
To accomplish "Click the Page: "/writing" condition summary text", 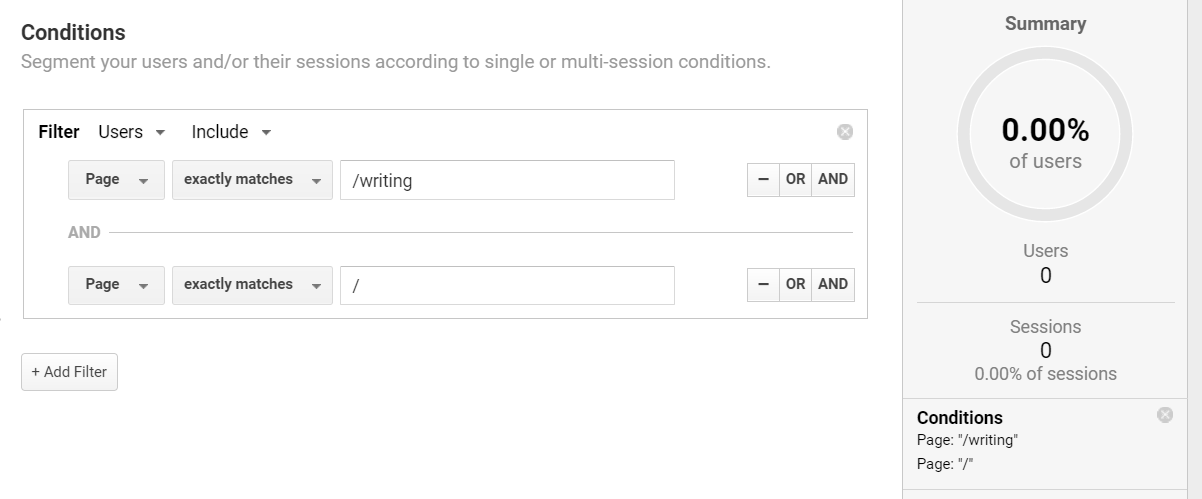I will pos(967,440).
